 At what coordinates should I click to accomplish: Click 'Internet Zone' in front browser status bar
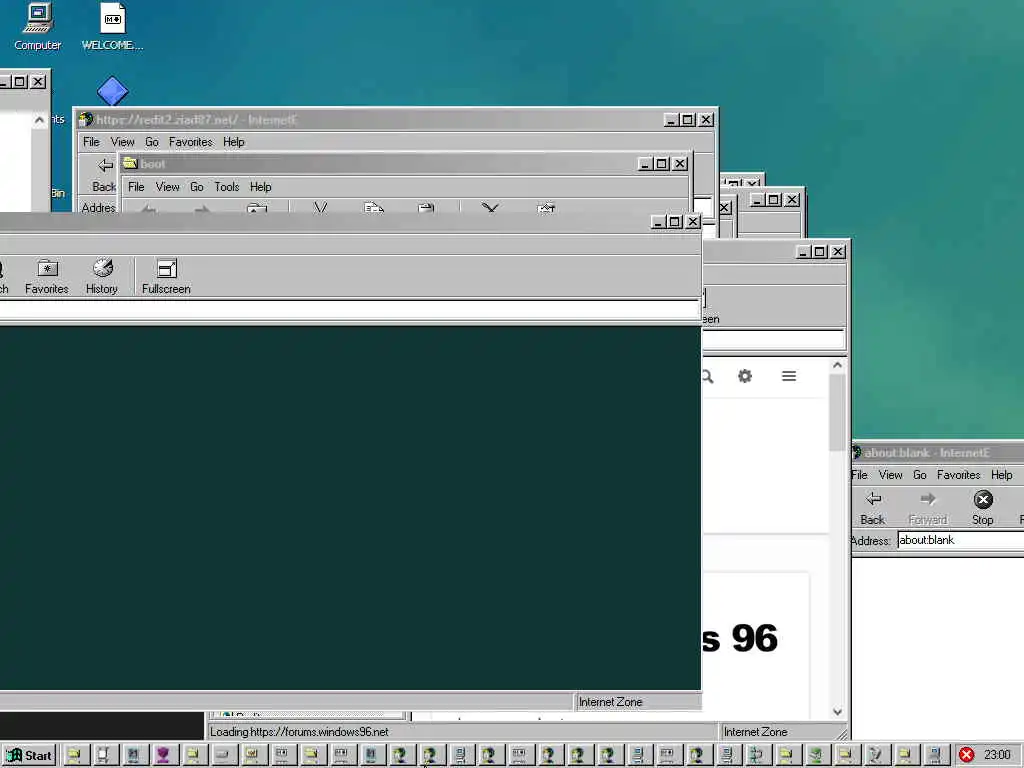coord(611,702)
